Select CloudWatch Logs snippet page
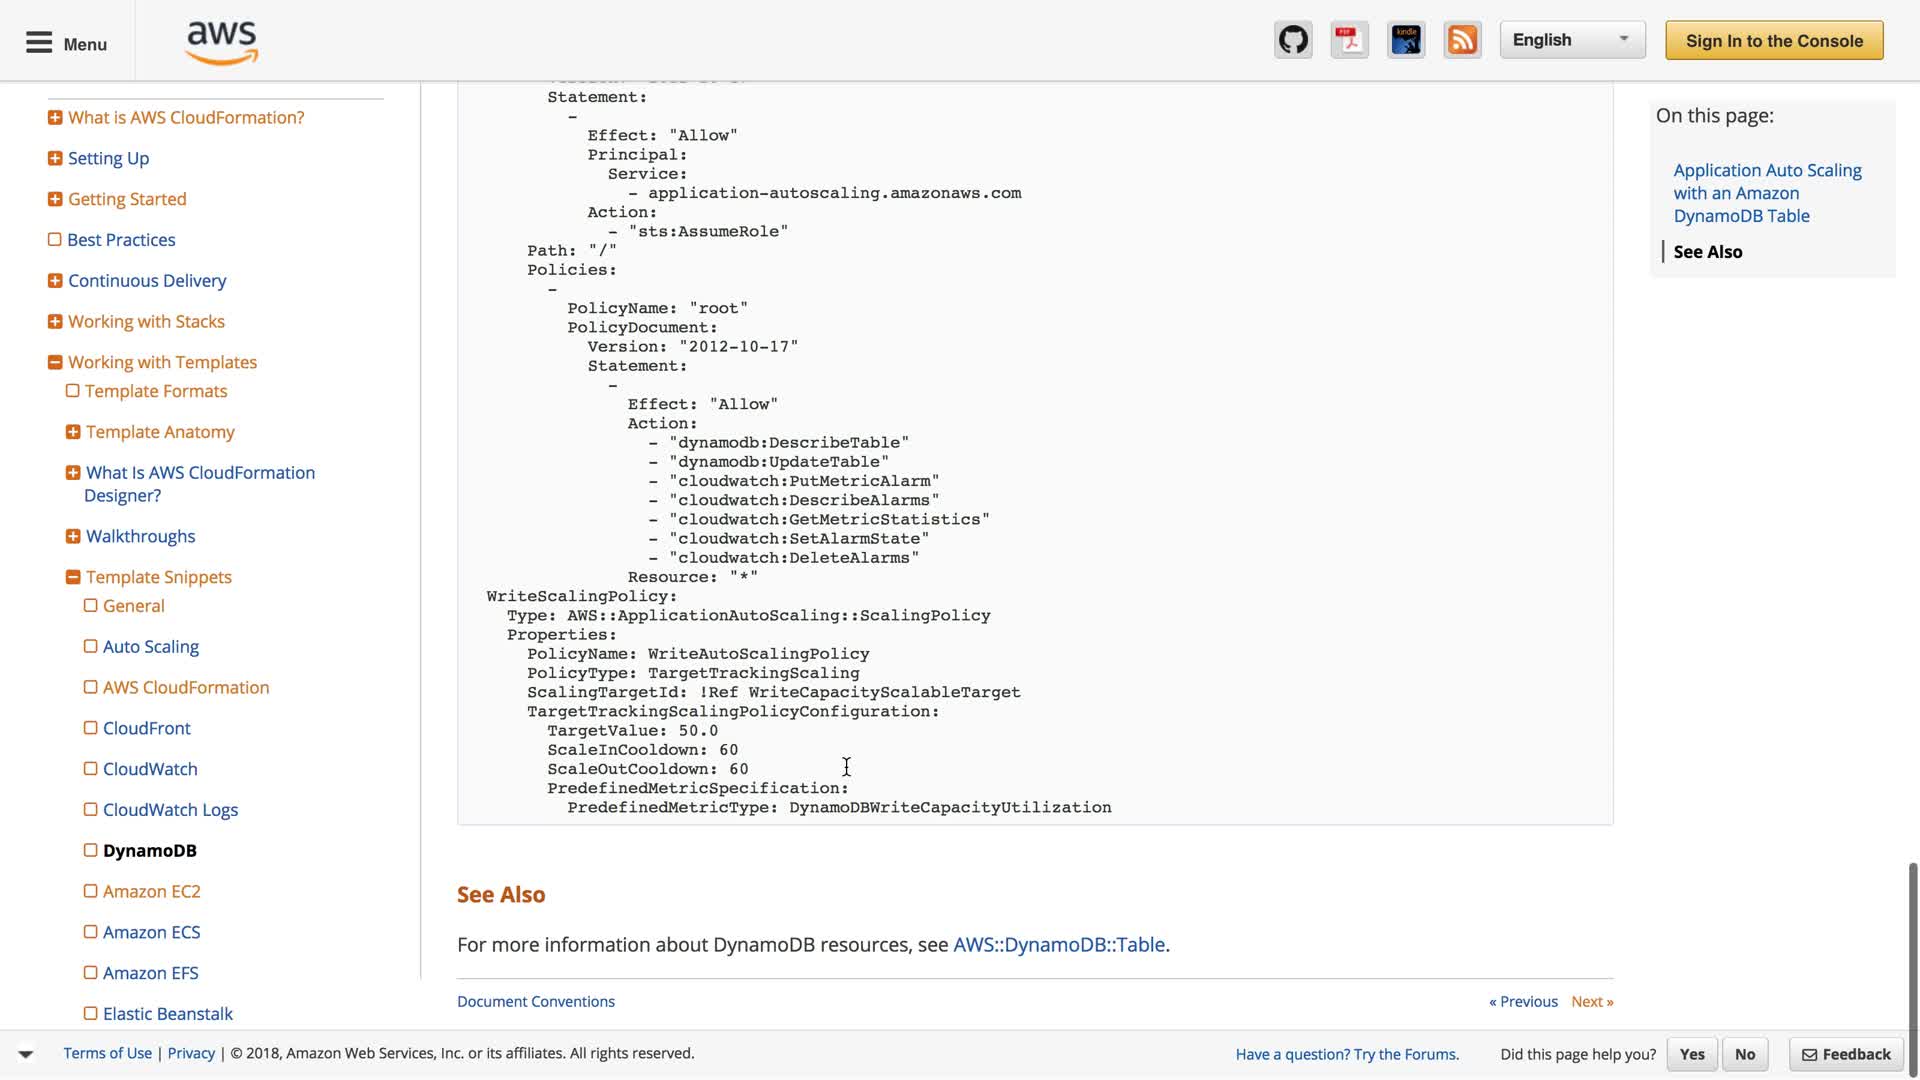 pyautogui.click(x=170, y=810)
